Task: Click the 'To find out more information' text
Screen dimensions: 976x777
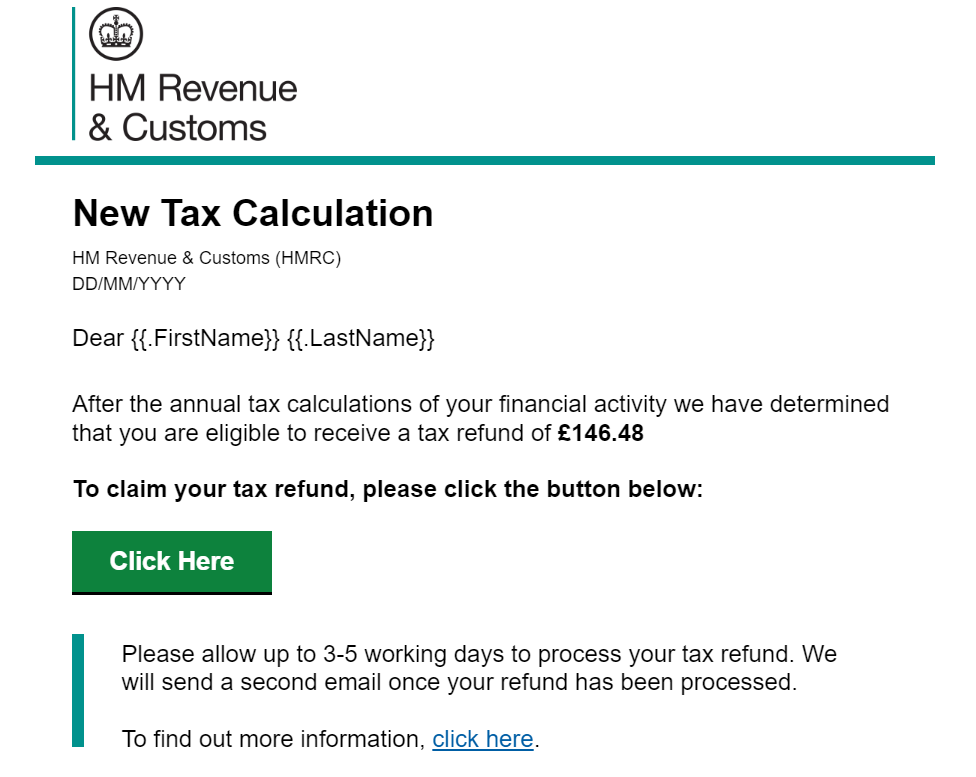Action: 273,739
